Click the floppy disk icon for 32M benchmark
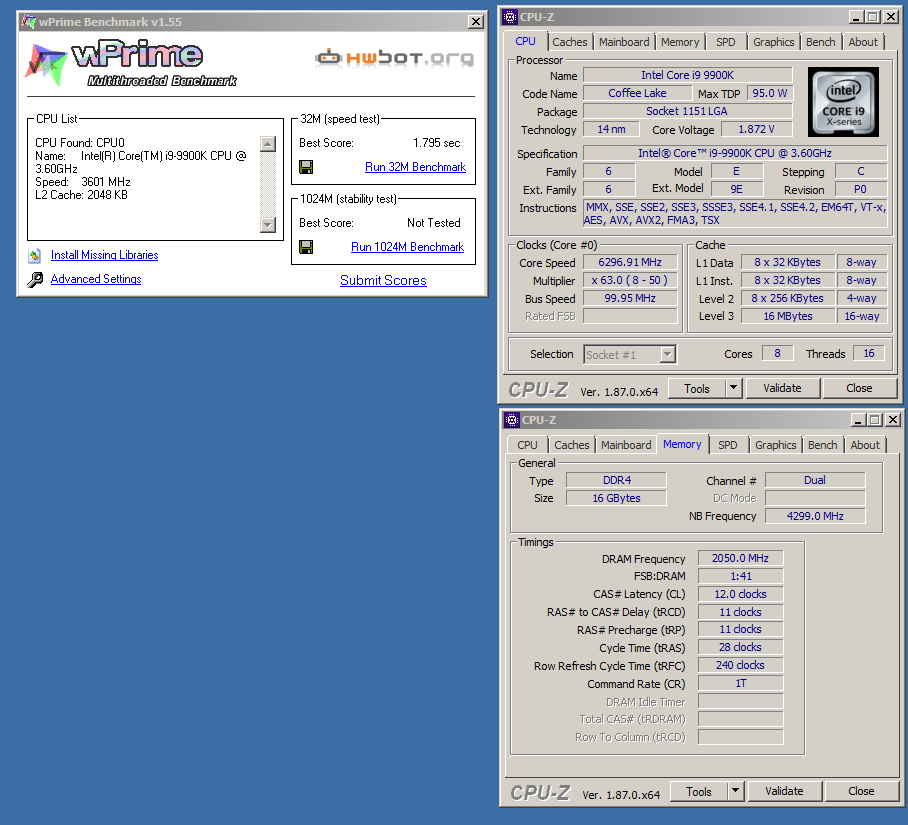908x825 pixels. 306,167
